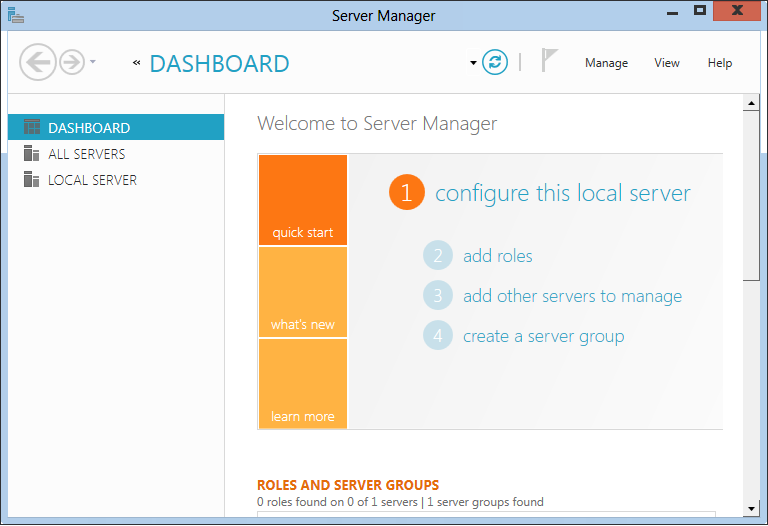The height and width of the screenshot is (526, 768).
Task: Select LOCAL SERVER in the left pane
Action: click(116, 180)
